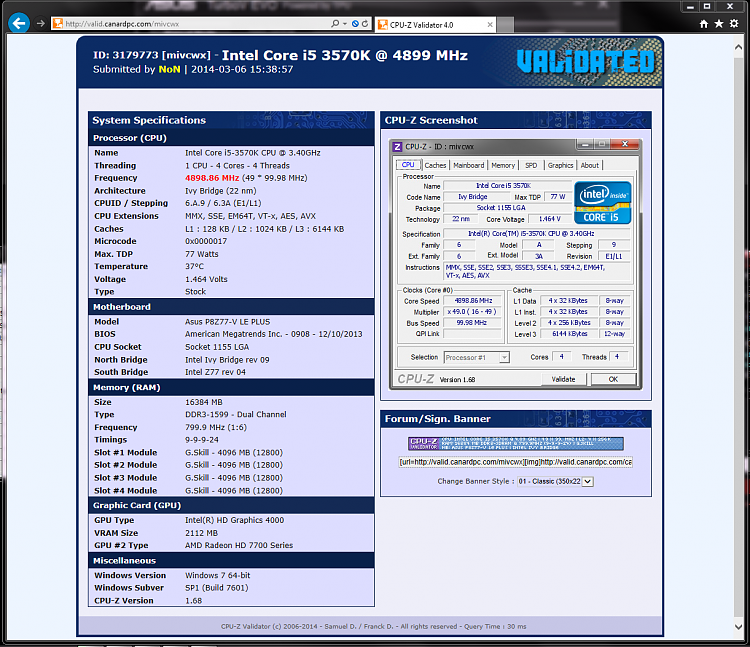
Task: Click the red 4898.86 MHz frequency value
Action: [212, 178]
